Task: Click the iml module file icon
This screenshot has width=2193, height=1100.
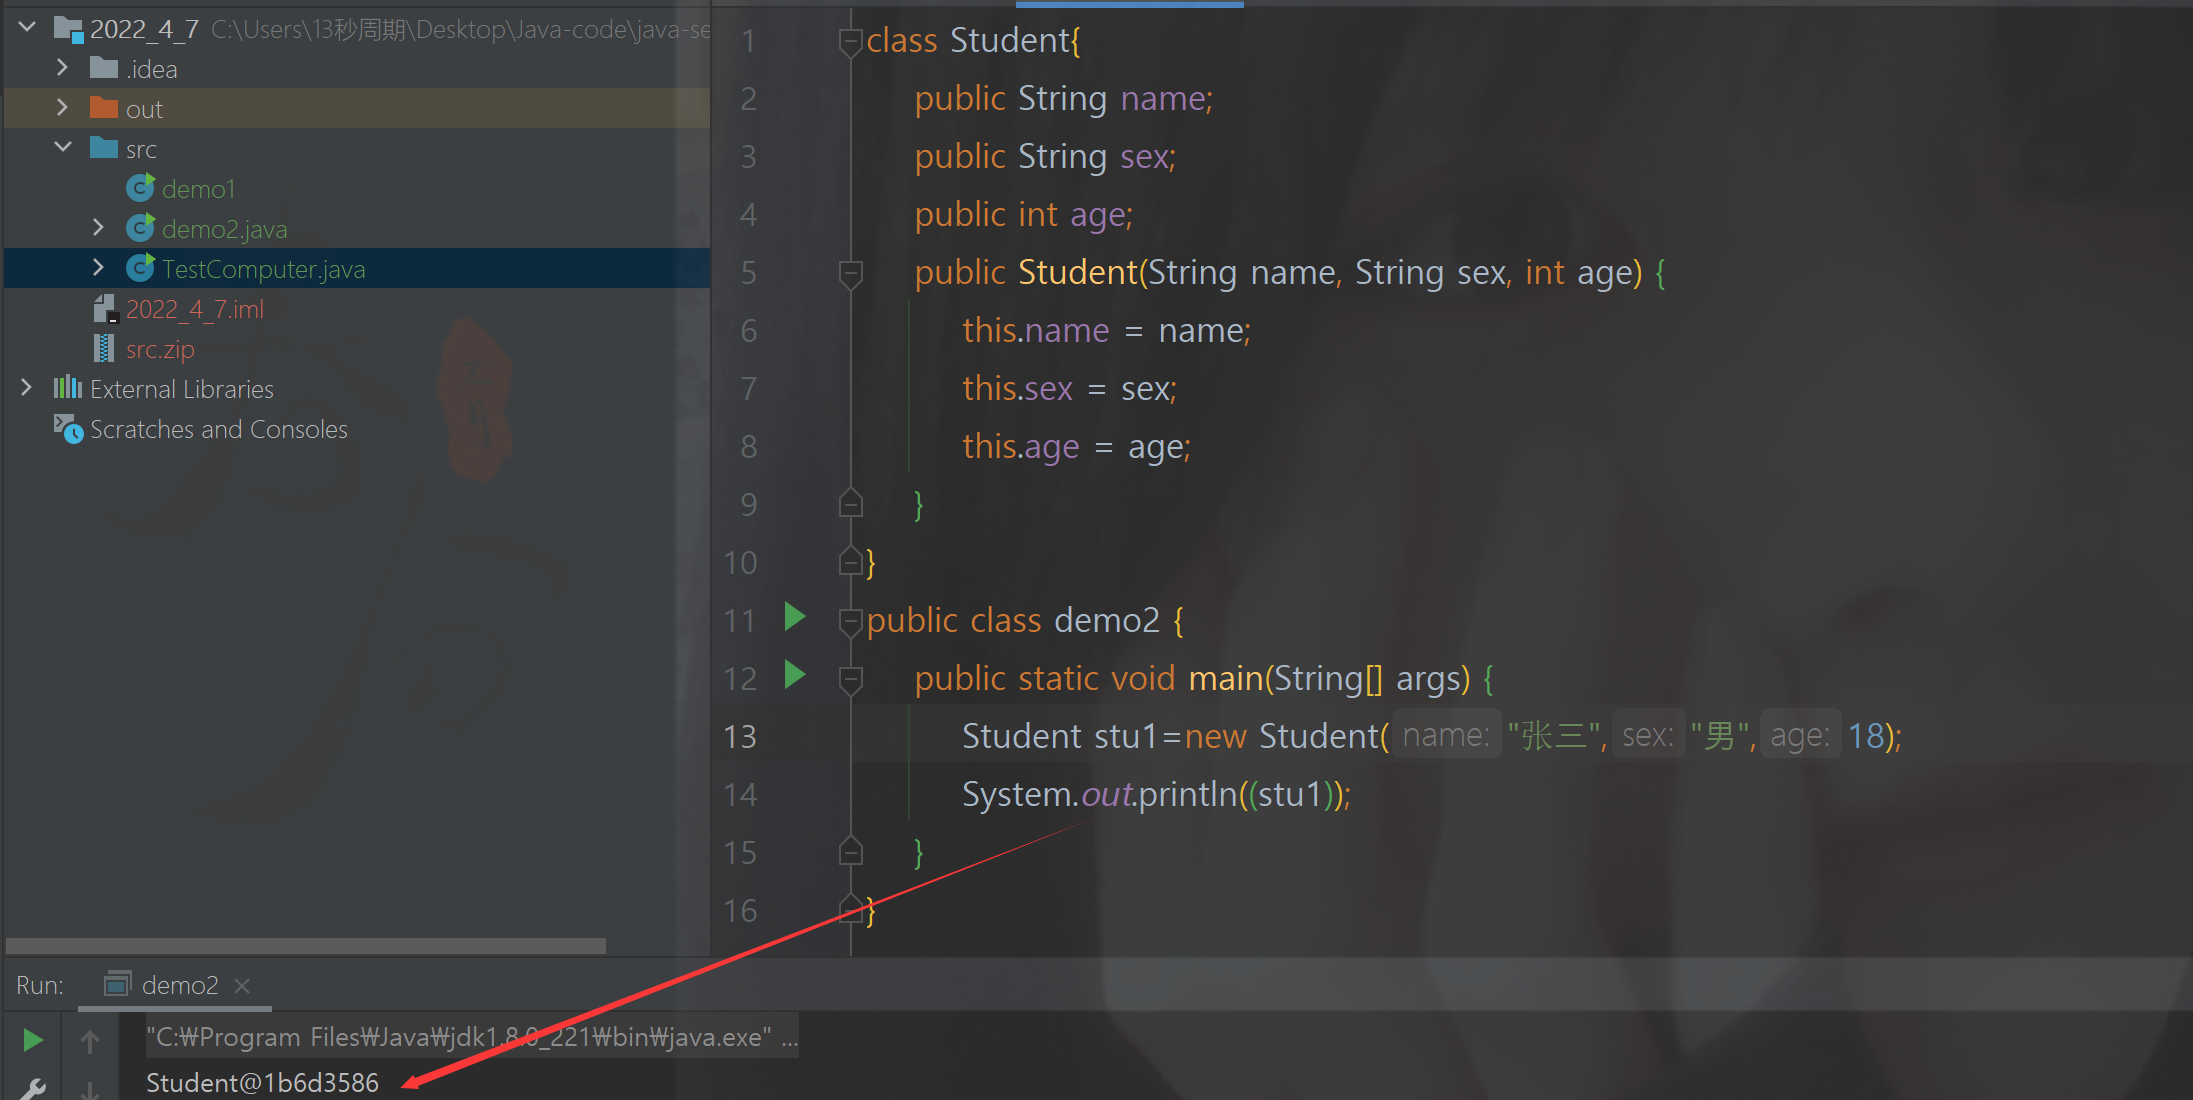Action: 105,308
